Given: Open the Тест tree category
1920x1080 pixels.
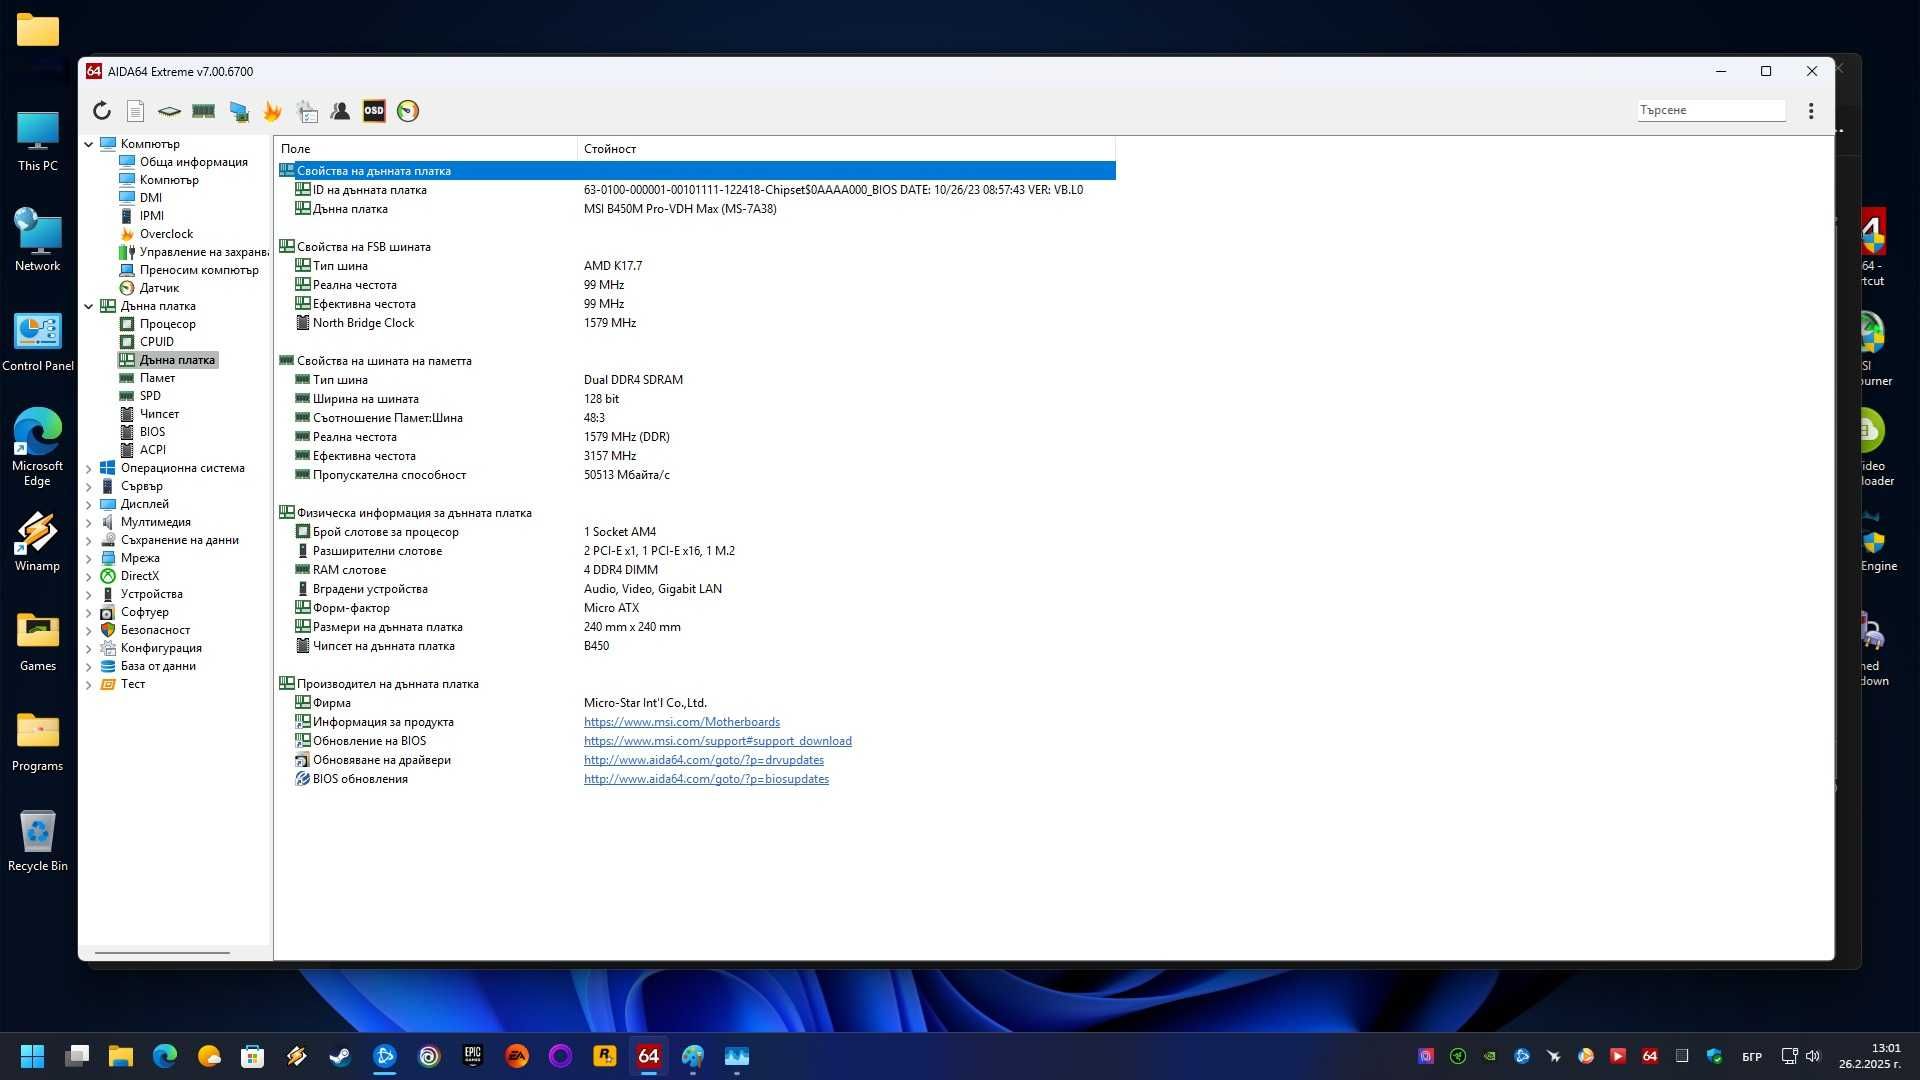Looking at the screenshot, I should (x=133, y=684).
